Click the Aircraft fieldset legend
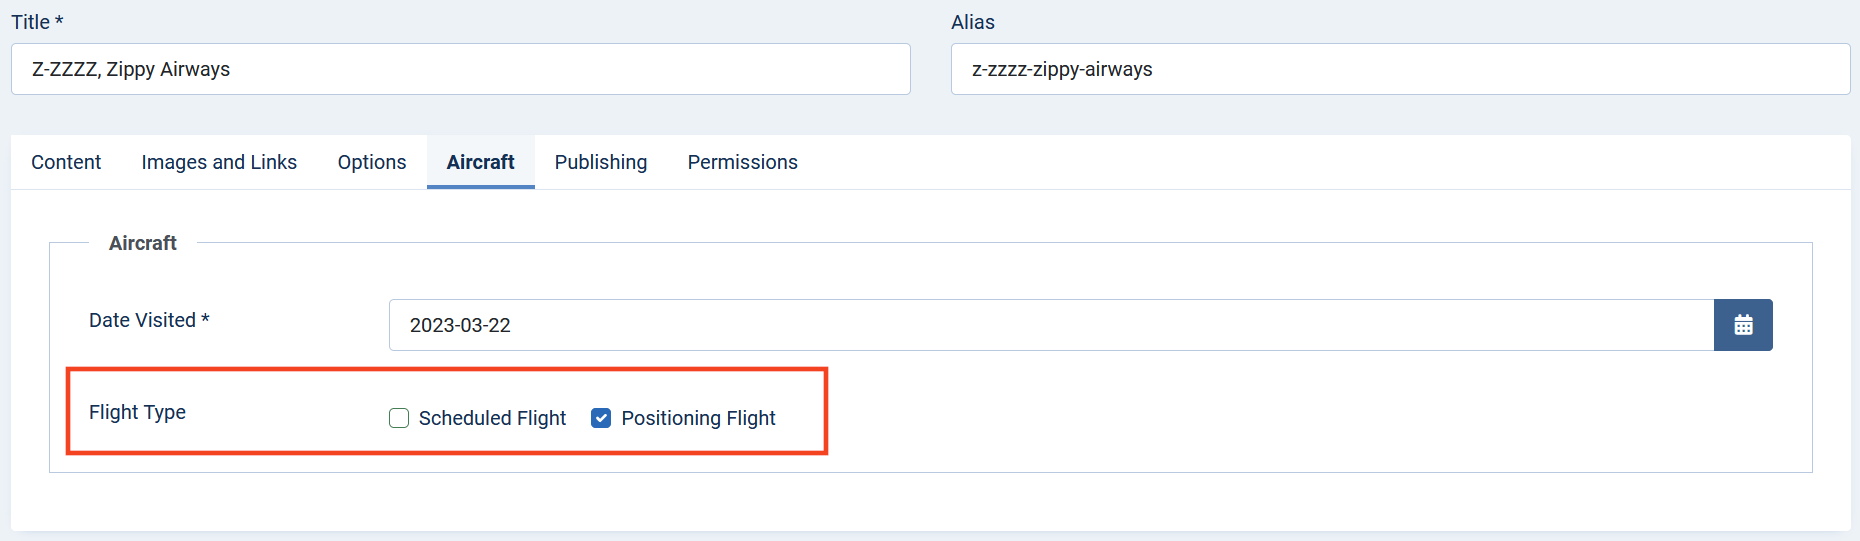 (x=143, y=243)
